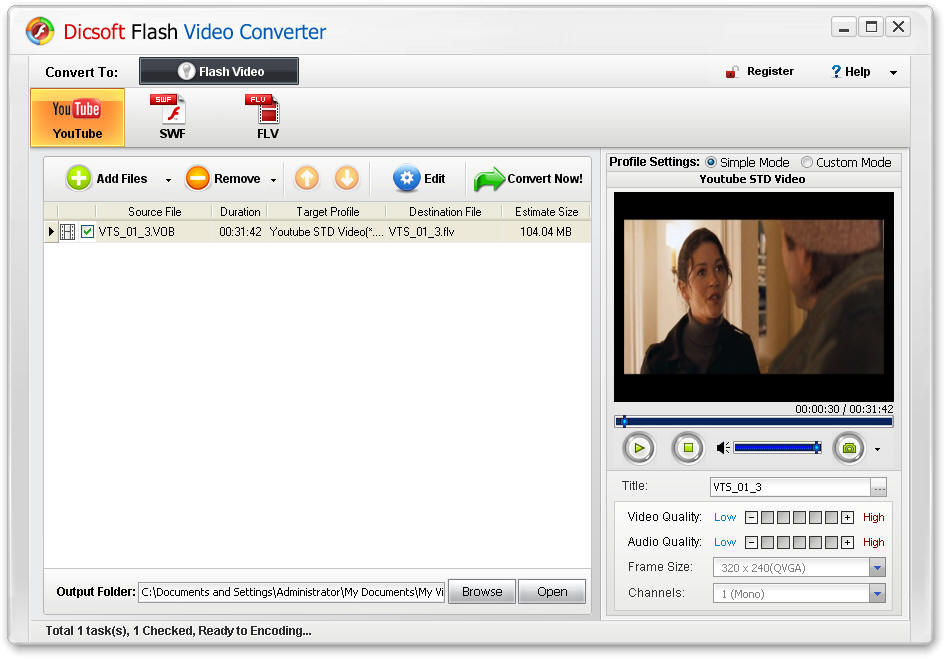Screen dimensions: 945x658
Task: Stop the preview video
Action: [688, 448]
